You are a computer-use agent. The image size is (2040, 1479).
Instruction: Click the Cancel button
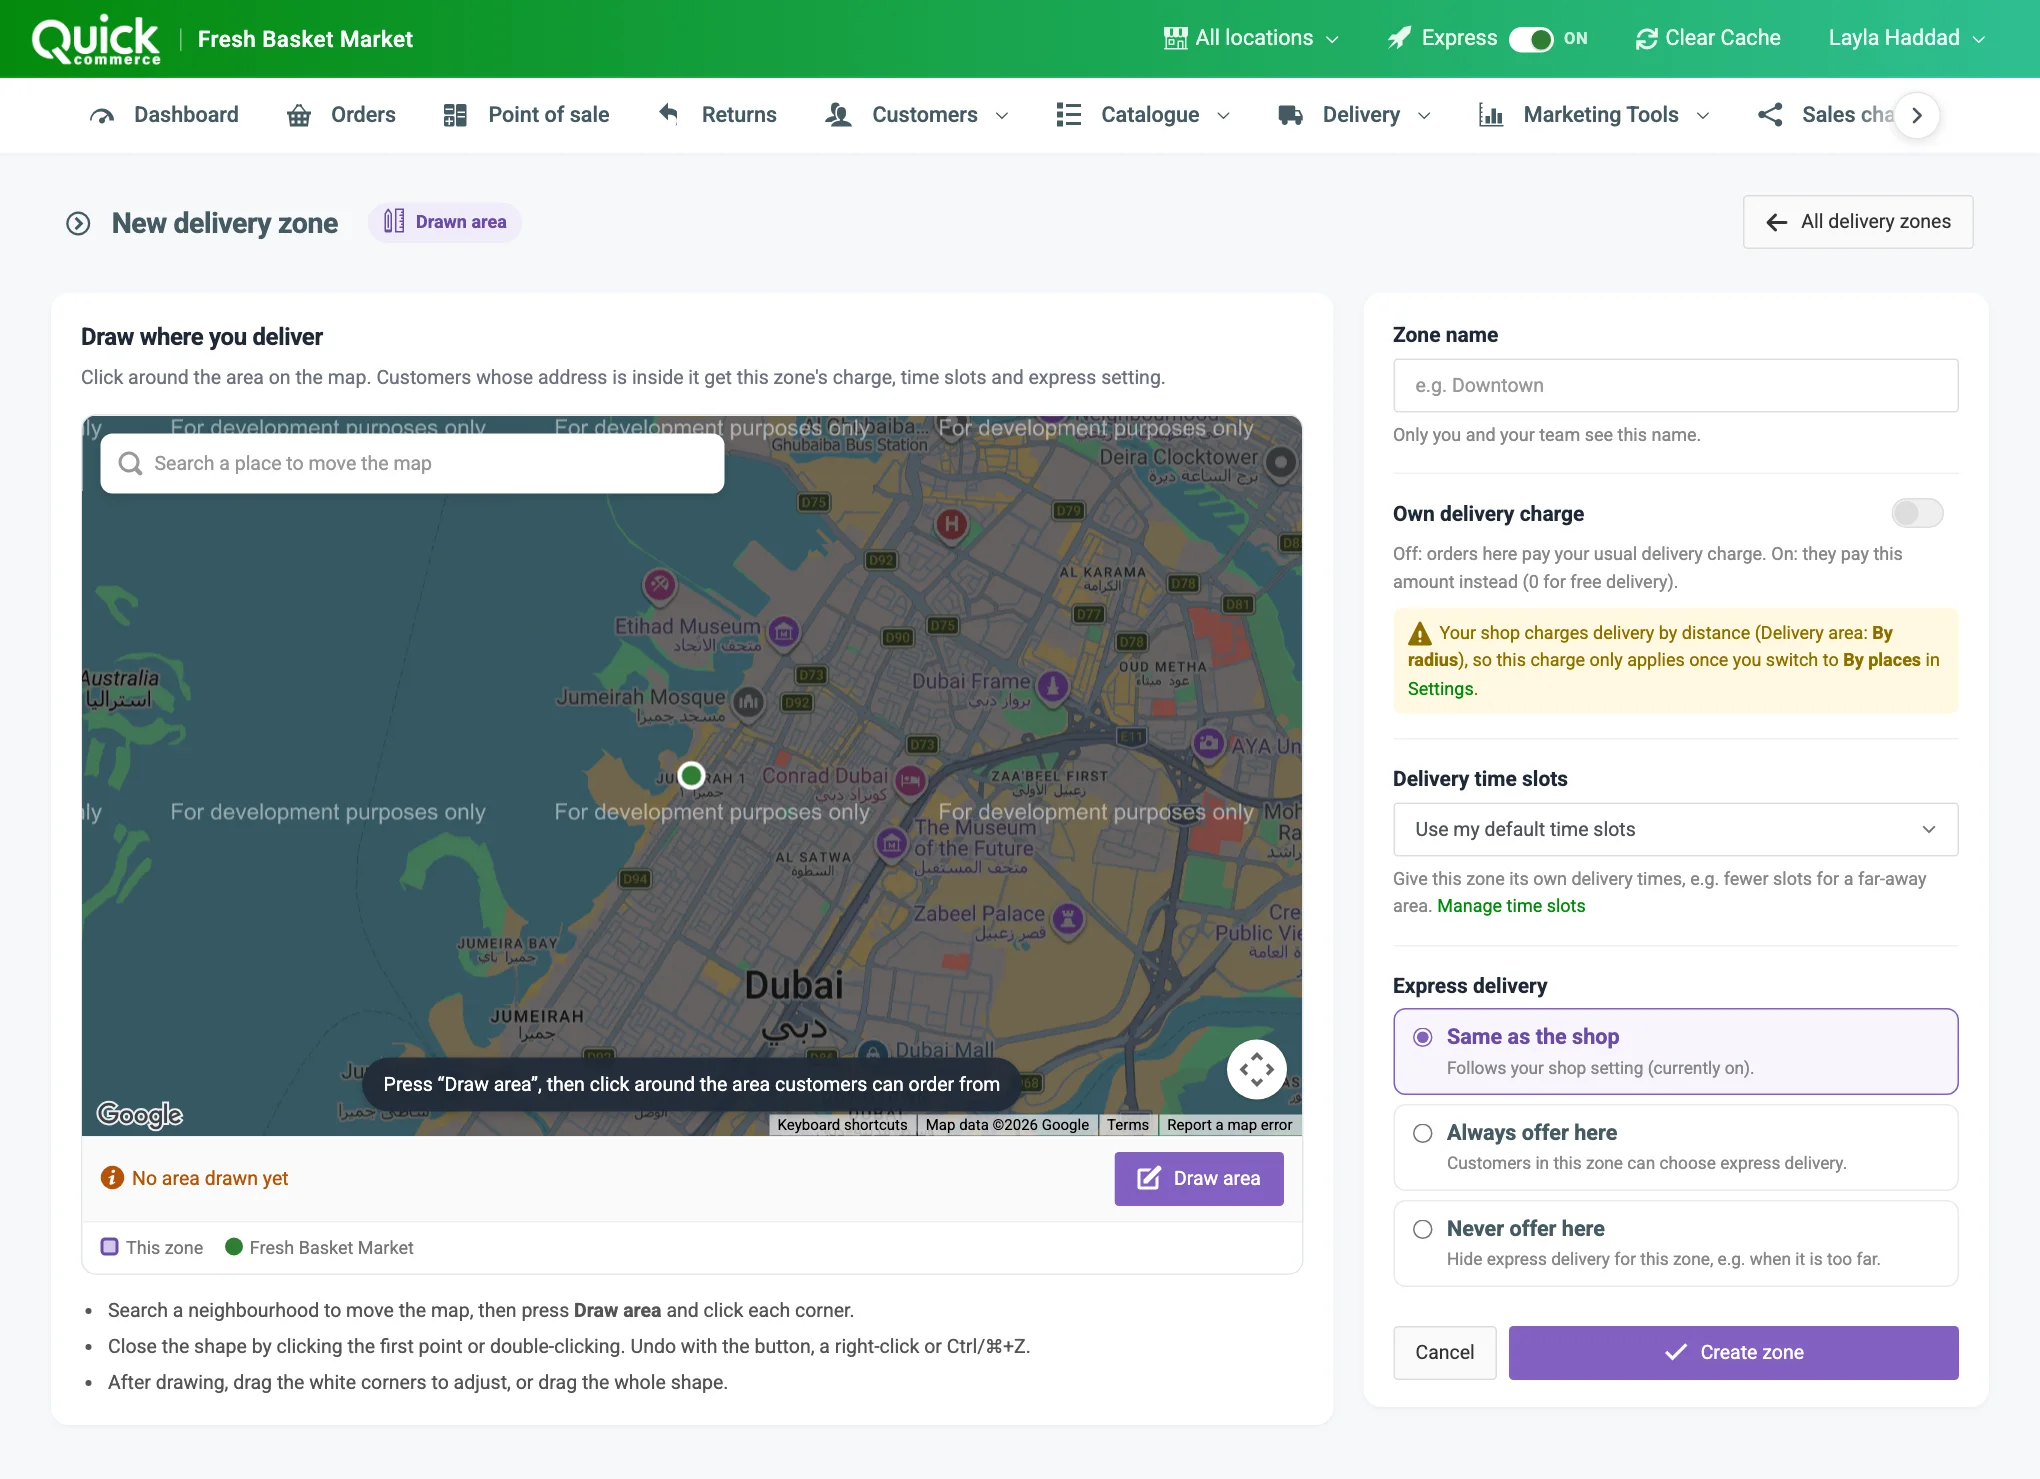tap(1444, 1352)
